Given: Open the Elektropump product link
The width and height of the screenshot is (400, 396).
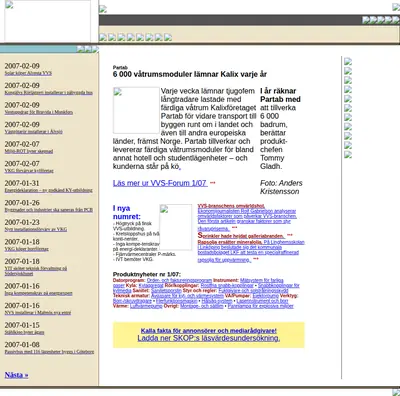Looking at the screenshot, I should [265, 296].
